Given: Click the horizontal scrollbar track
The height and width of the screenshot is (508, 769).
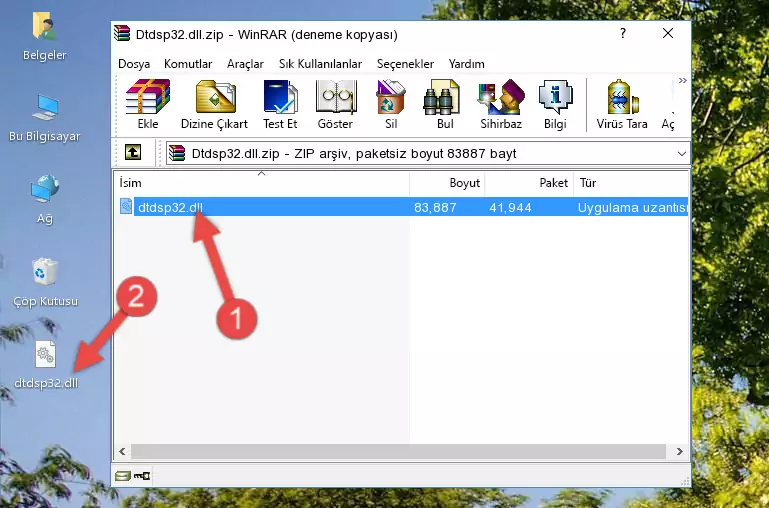Looking at the screenshot, I should pyautogui.click(x=398, y=451).
